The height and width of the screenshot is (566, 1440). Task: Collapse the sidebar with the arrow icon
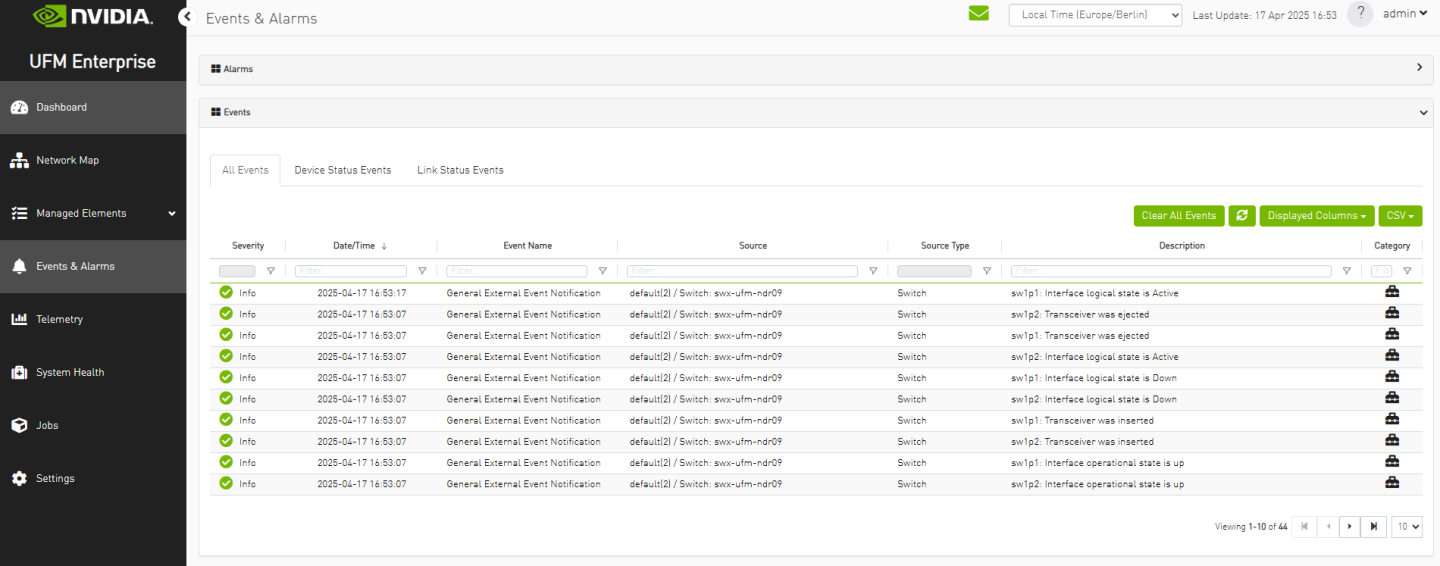[185, 17]
